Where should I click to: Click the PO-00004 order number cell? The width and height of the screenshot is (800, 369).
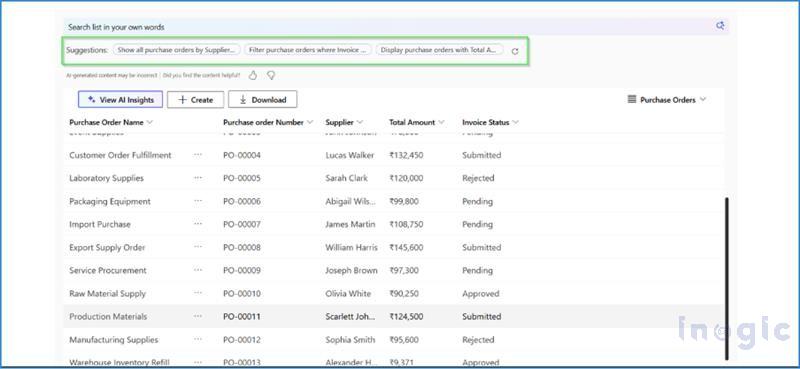point(242,155)
